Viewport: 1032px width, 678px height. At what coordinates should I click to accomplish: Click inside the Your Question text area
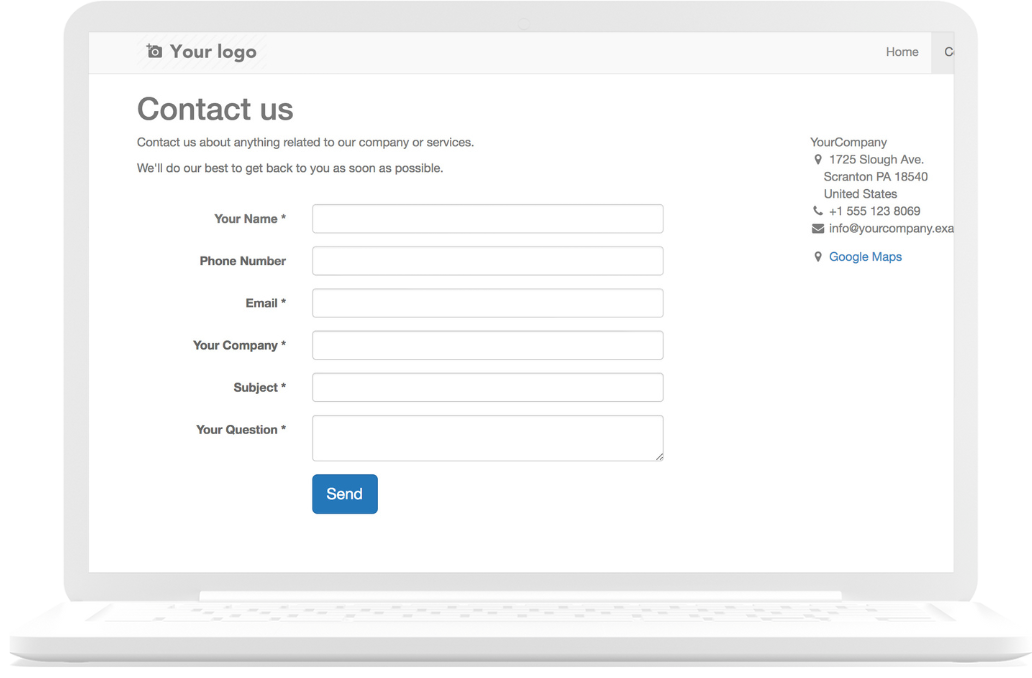point(487,437)
